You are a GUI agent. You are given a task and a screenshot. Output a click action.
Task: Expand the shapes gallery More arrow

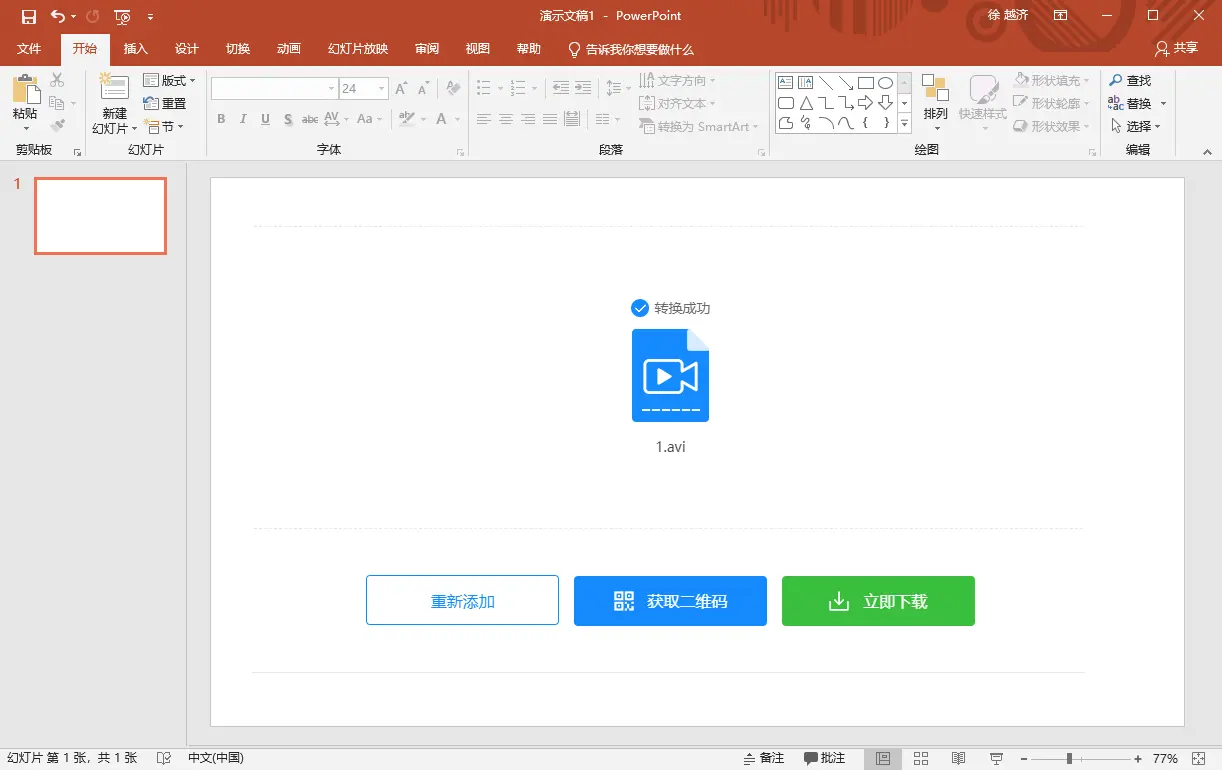tap(904, 124)
